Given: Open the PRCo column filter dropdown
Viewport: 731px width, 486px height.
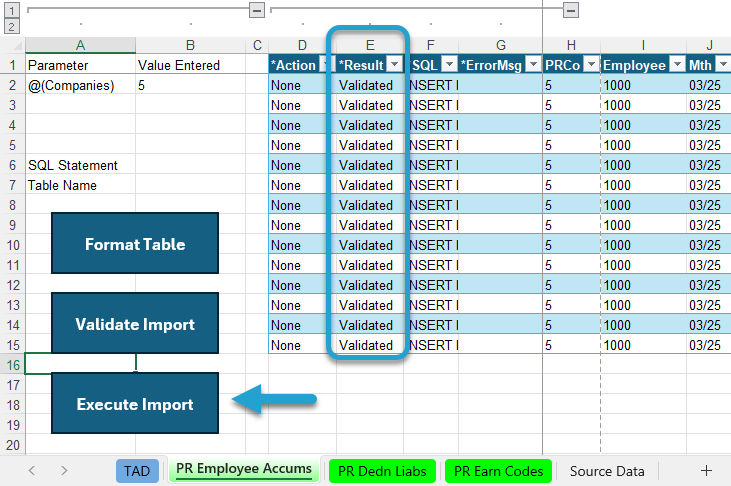Looking at the screenshot, I should 592,64.
